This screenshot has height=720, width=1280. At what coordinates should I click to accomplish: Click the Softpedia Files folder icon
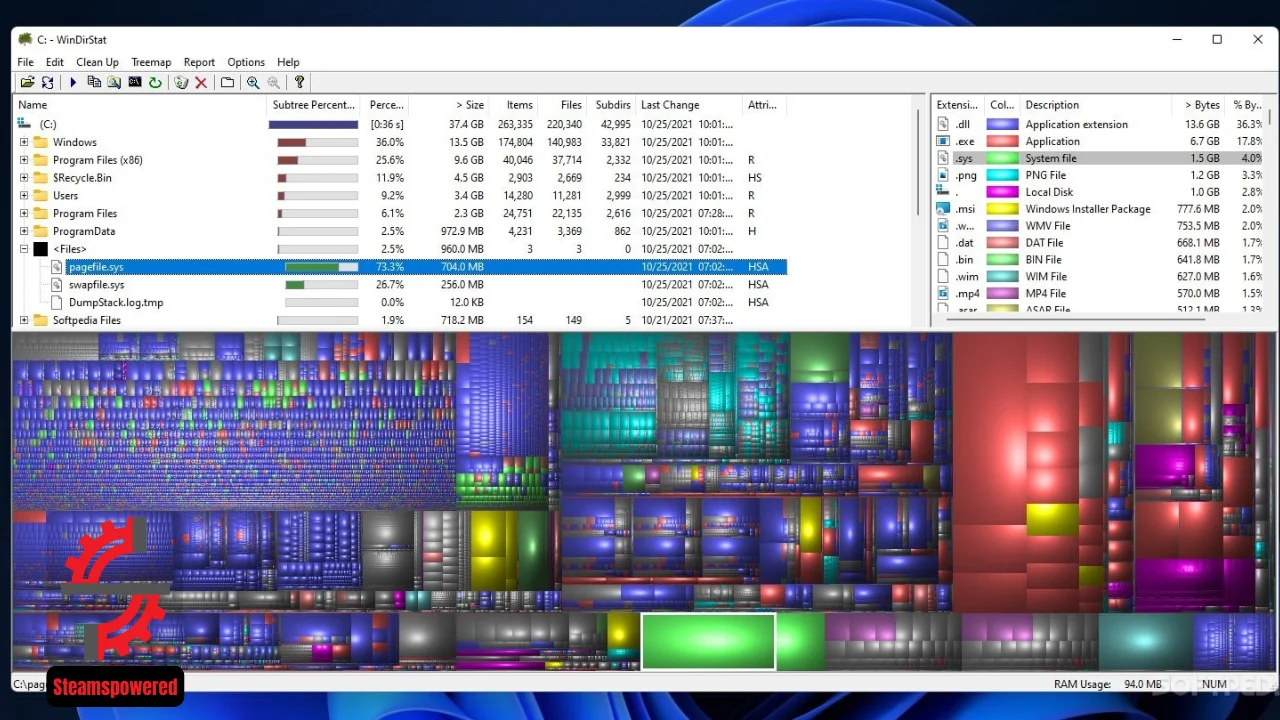40,320
